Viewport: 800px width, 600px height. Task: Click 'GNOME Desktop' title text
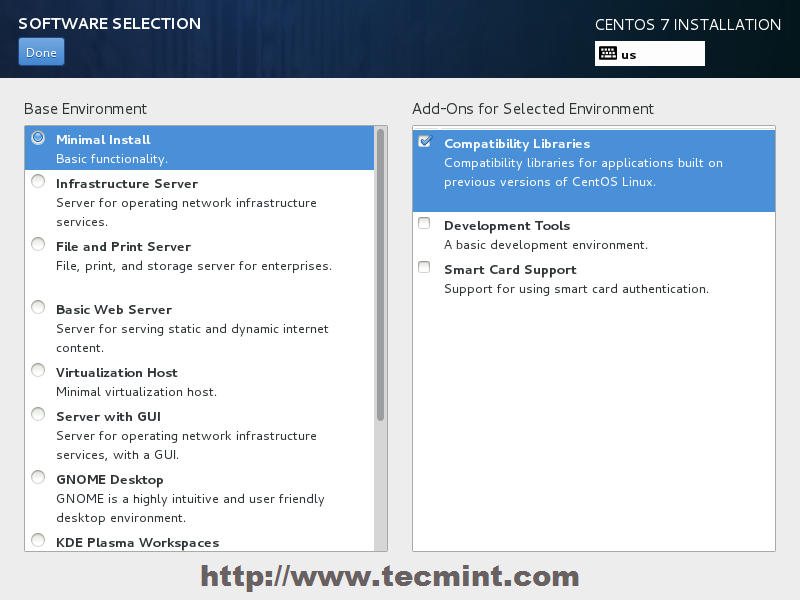pyautogui.click(x=110, y=480)
